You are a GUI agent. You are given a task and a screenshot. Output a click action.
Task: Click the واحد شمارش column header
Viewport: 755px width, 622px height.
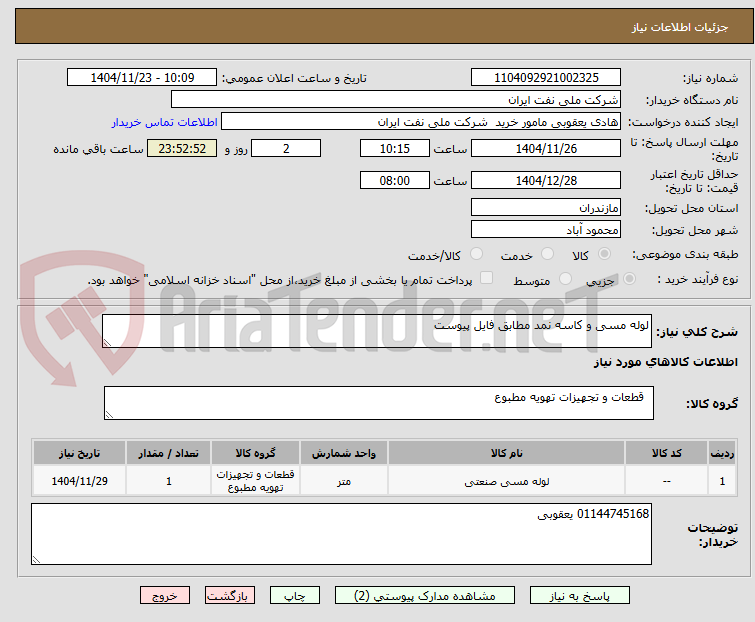[x=344, y=453]
